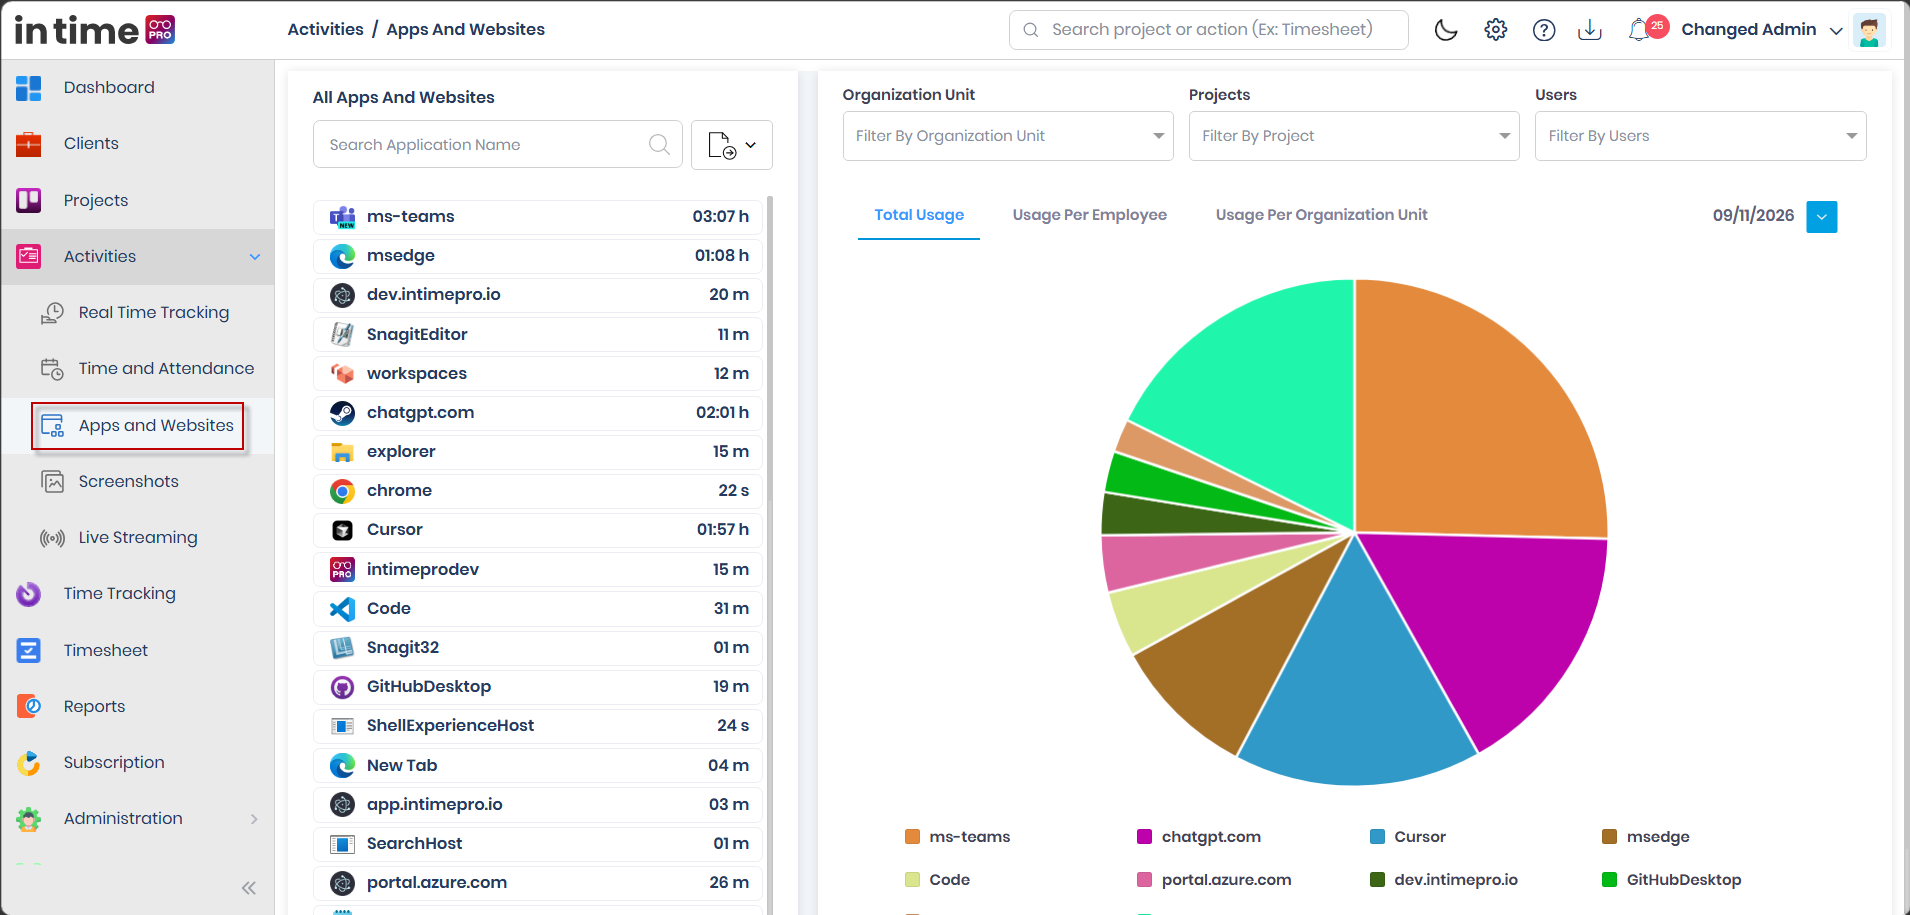
Task: Open Changed Admin account menu
Action: coord(1761,30)
